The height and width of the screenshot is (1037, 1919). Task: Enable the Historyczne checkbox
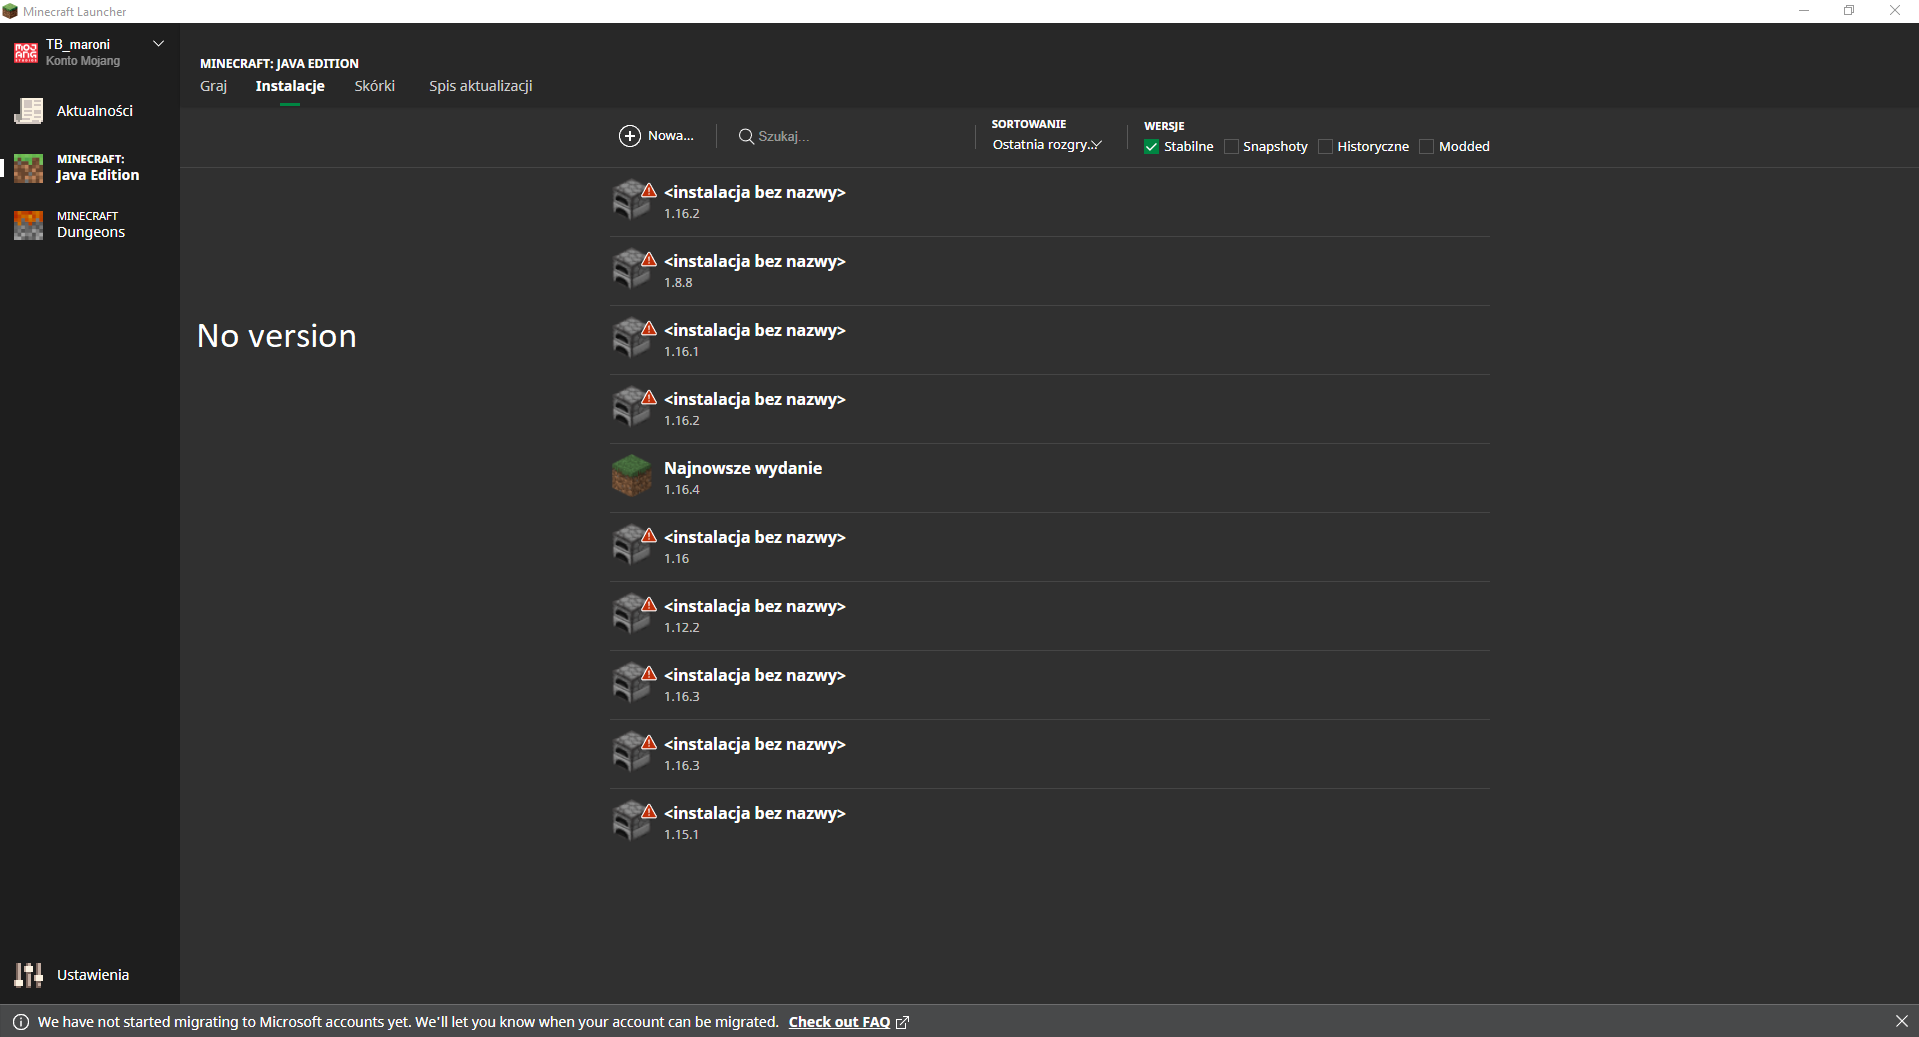[1325, 147]
